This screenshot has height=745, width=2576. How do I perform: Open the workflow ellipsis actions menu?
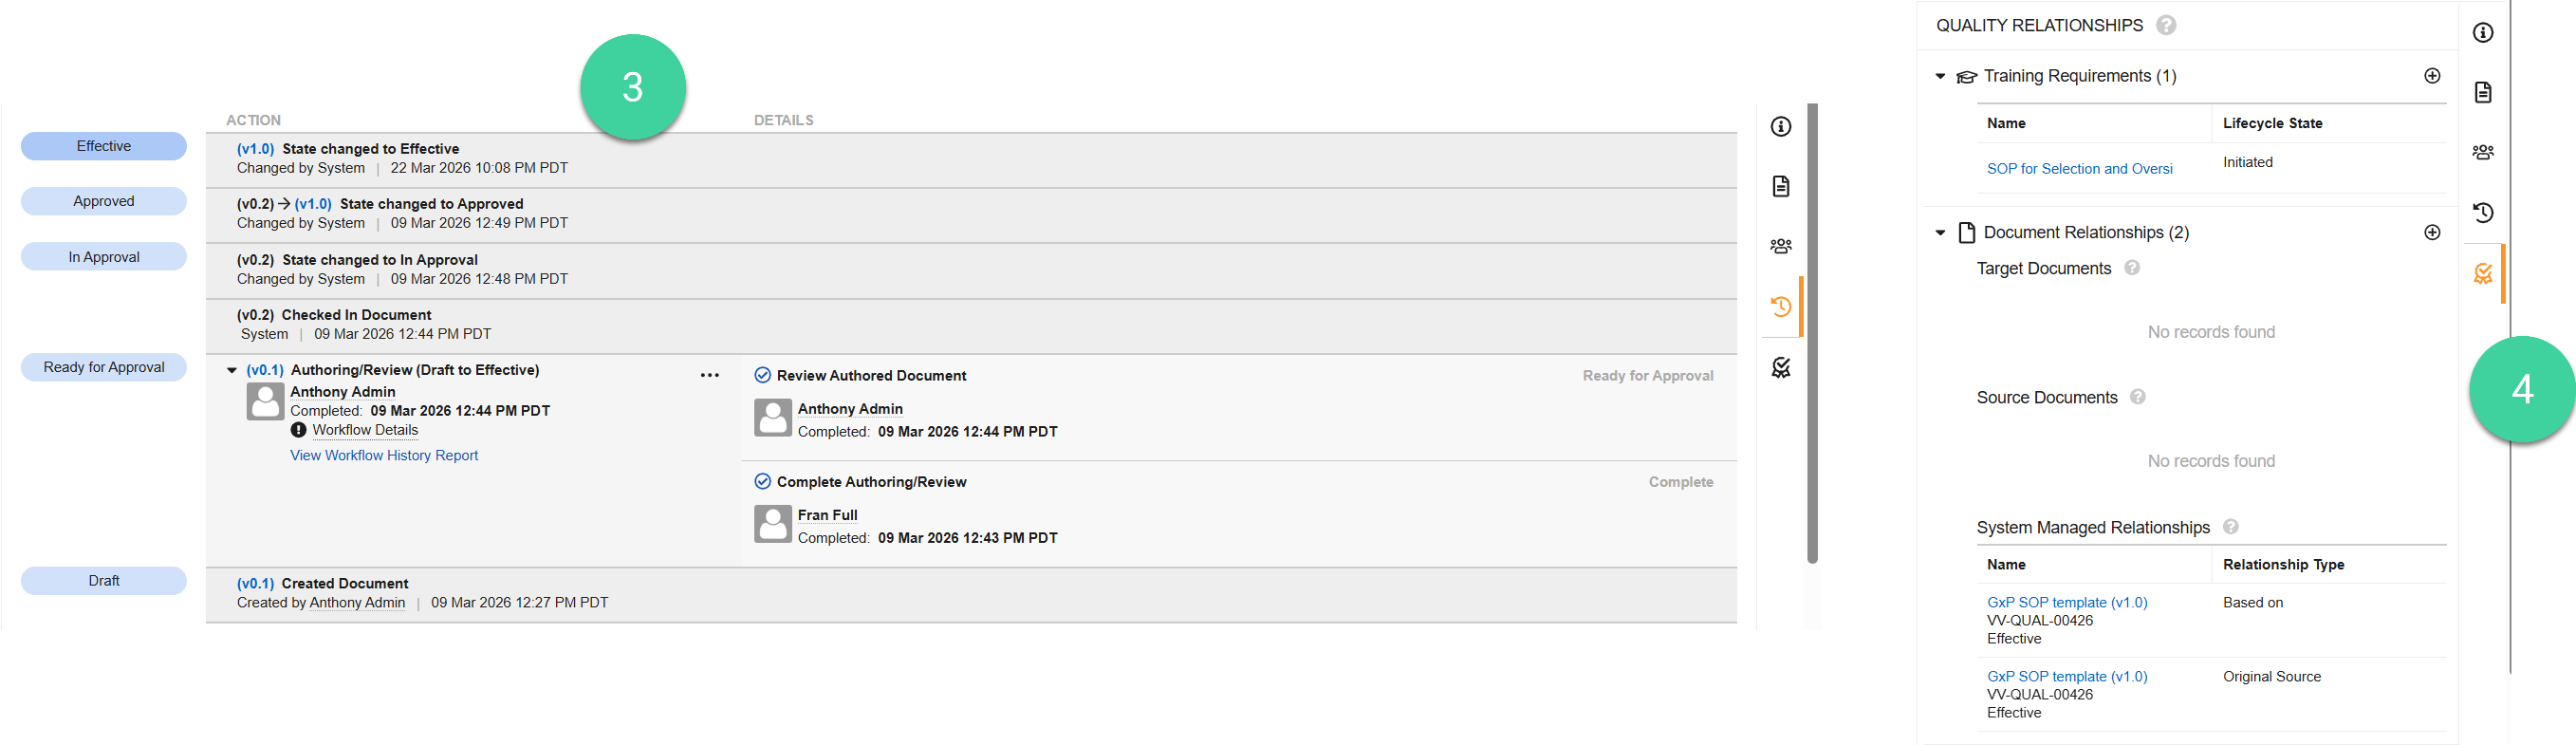pos(710,374)
